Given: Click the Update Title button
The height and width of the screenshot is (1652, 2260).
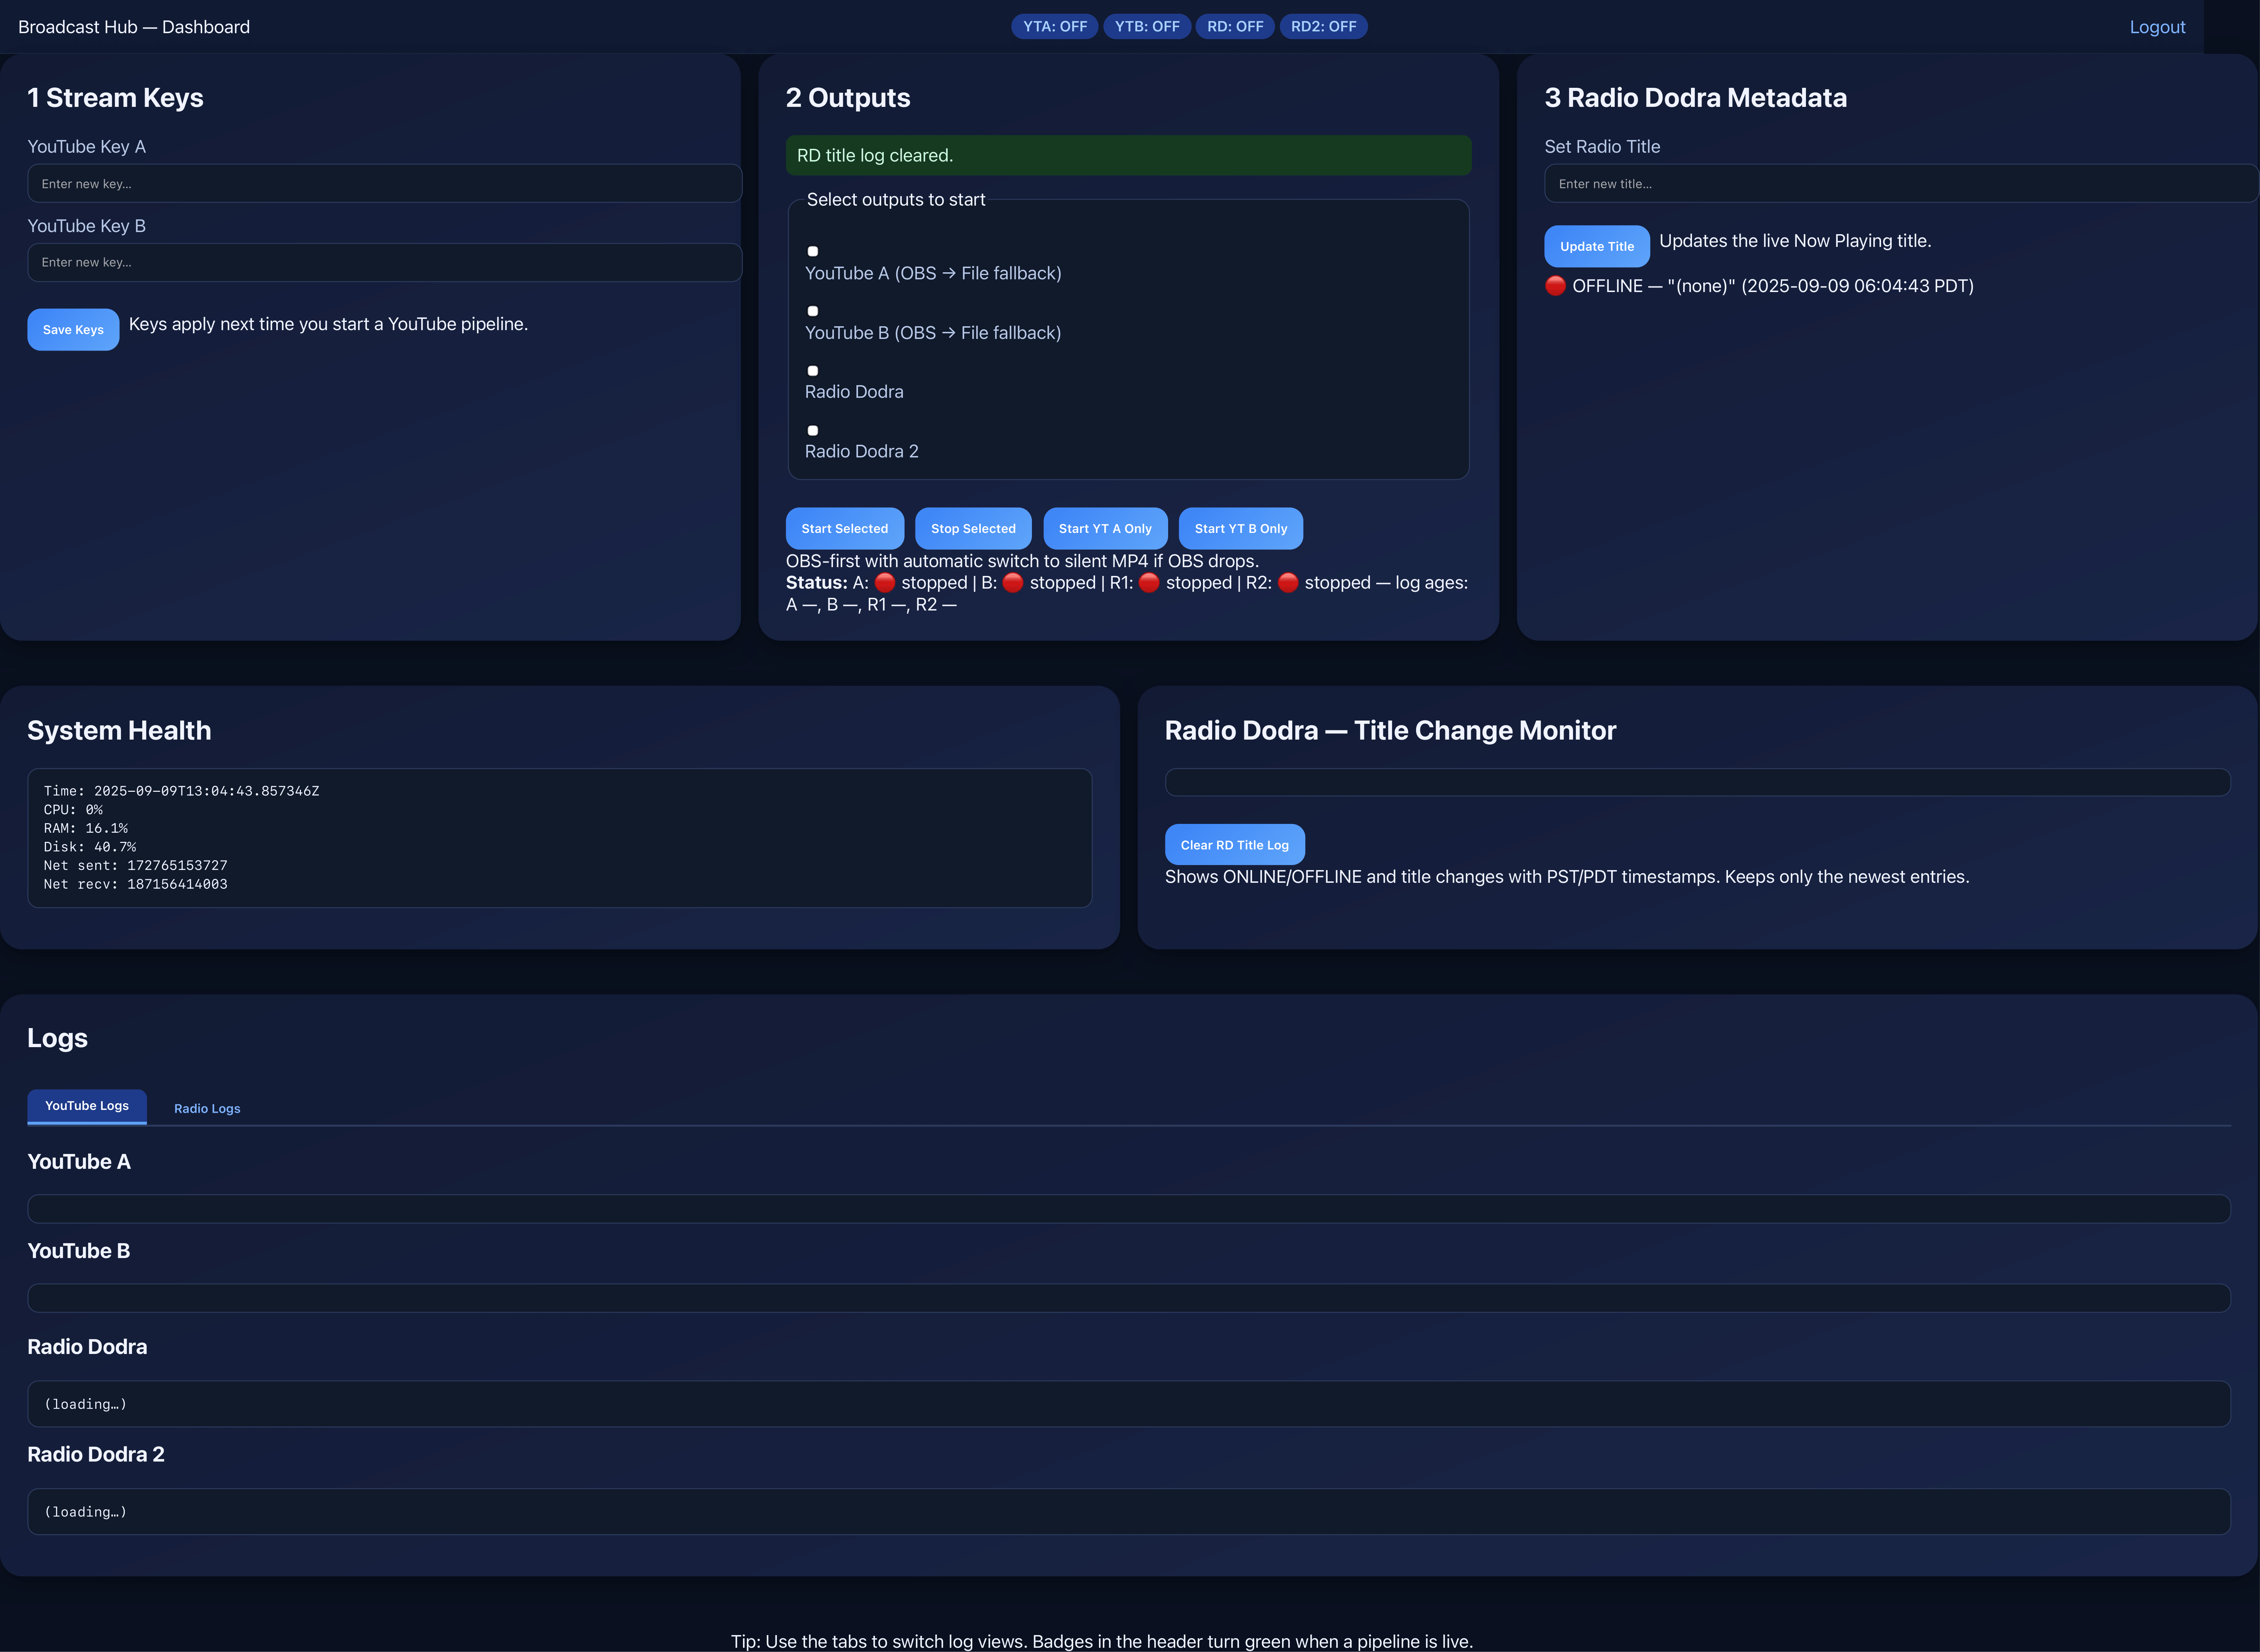Looking at the screenshot, I should point(1597,246).
